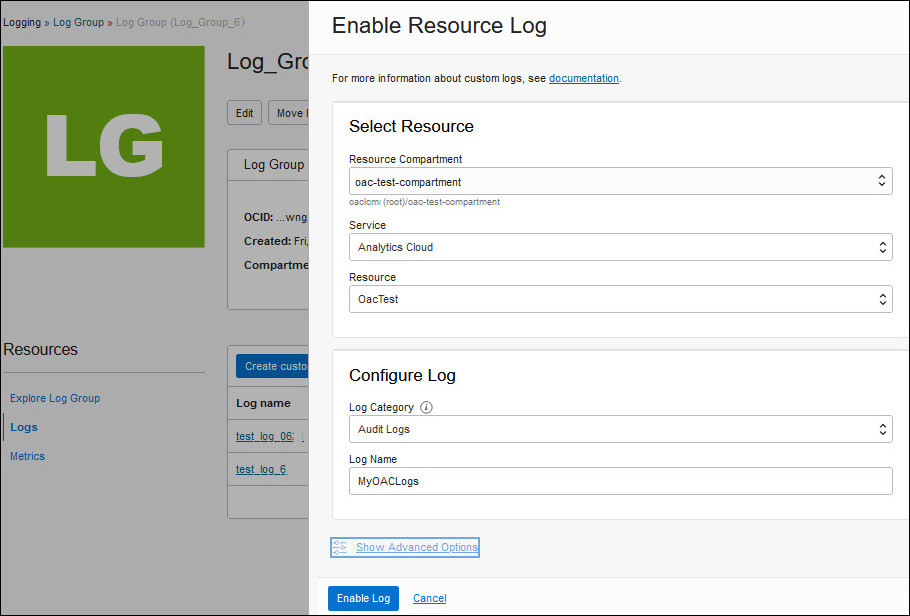Open the Resource dropdown showing OacTest
Image resolution: width=910 pixels, height=616 pixels.
coord(620,298)
